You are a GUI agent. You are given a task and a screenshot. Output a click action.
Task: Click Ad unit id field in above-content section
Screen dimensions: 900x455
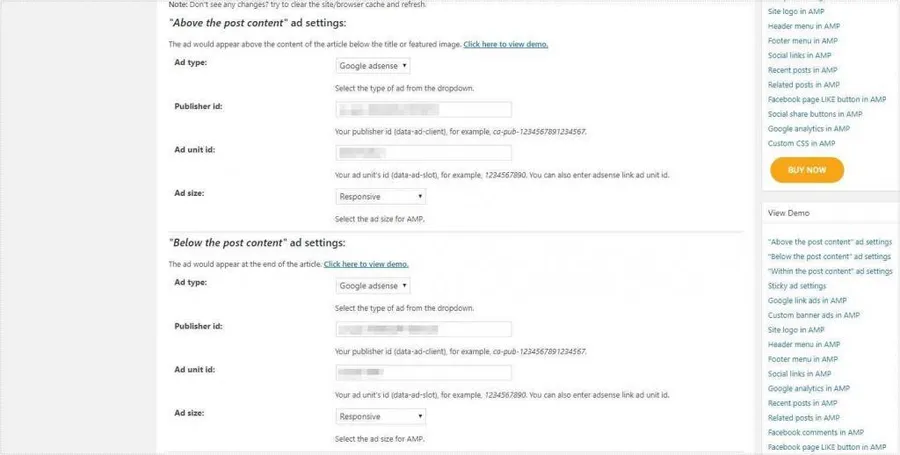pos(423,153)
